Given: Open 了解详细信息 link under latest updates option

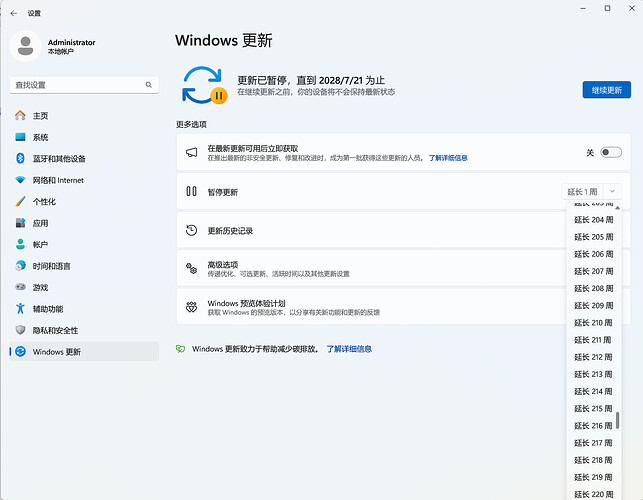Looking at the screenshot, I should 448,158.
